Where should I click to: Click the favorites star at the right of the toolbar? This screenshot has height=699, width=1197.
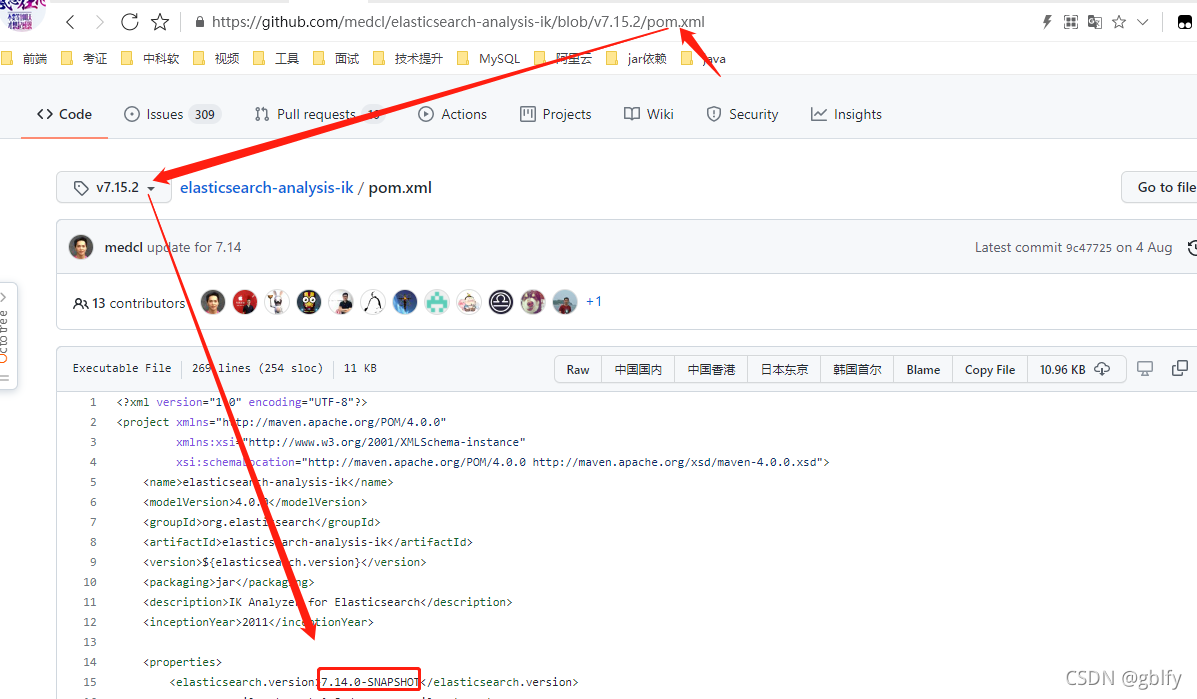(1119, 22)
